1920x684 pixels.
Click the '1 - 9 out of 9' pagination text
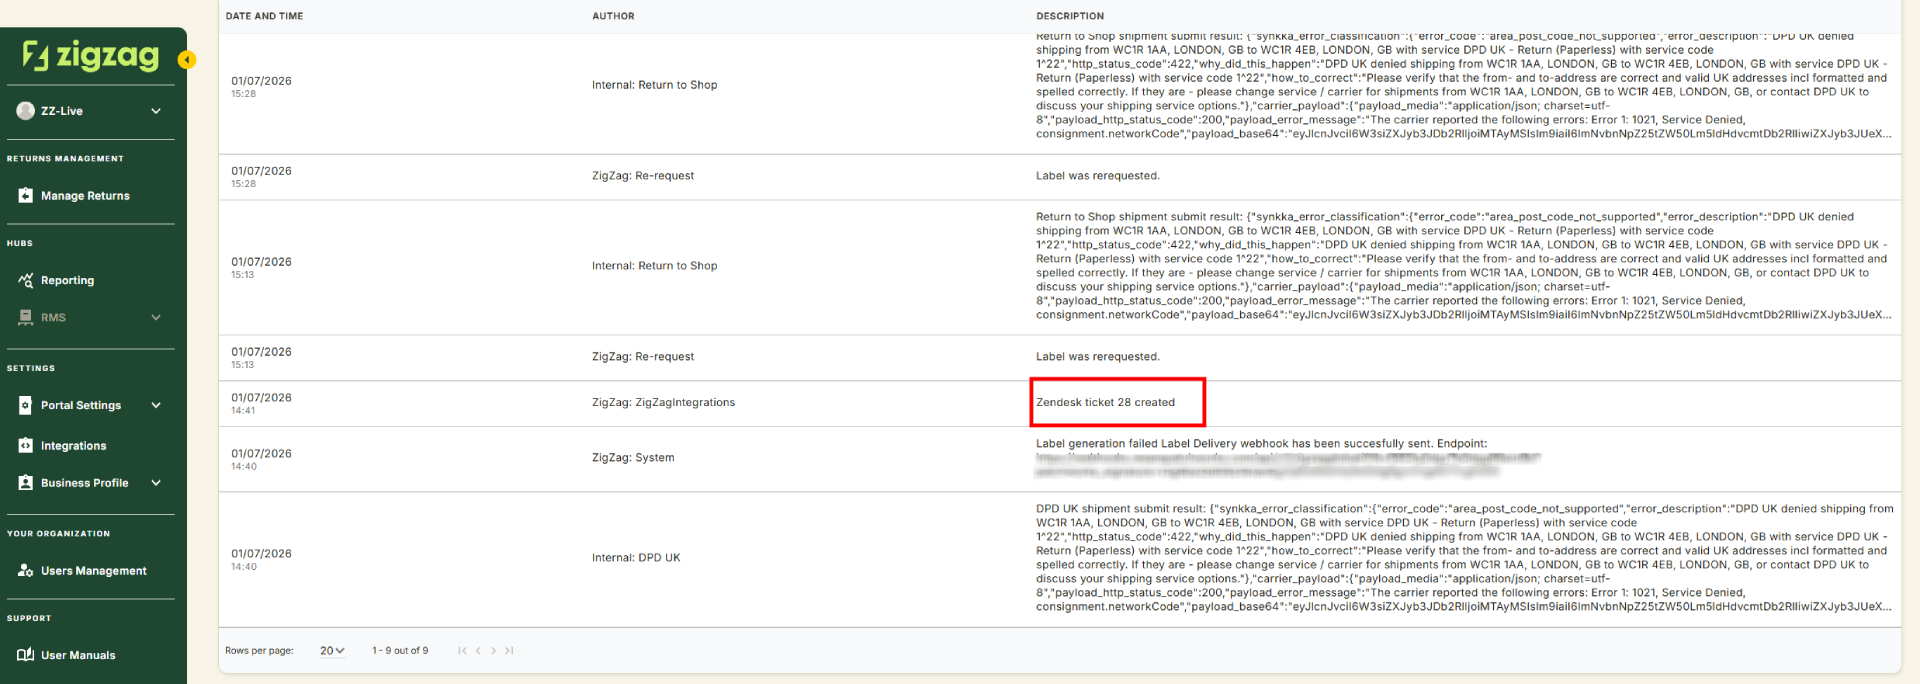click(400, 650)
